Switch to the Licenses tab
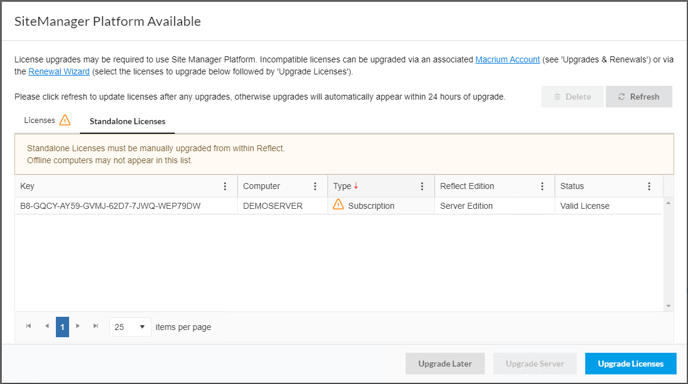Screen dimensions: 688x384 pyautogui.click(x=47, y=120)
